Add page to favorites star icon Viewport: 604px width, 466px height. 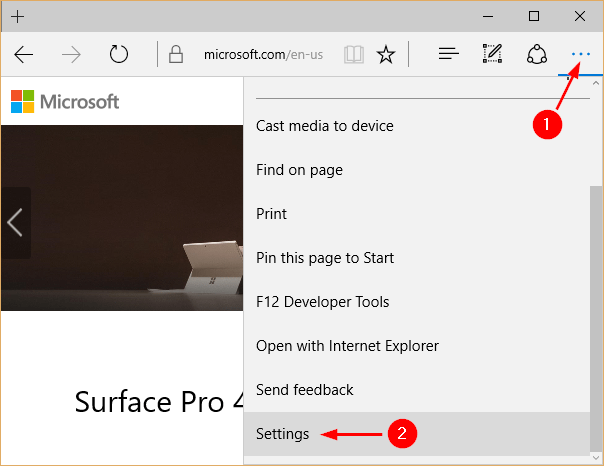click(385, 54)
